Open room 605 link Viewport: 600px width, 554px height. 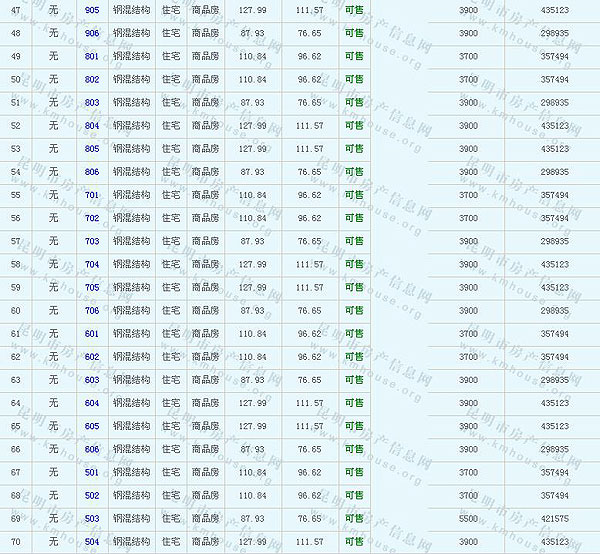pos(92,426)
